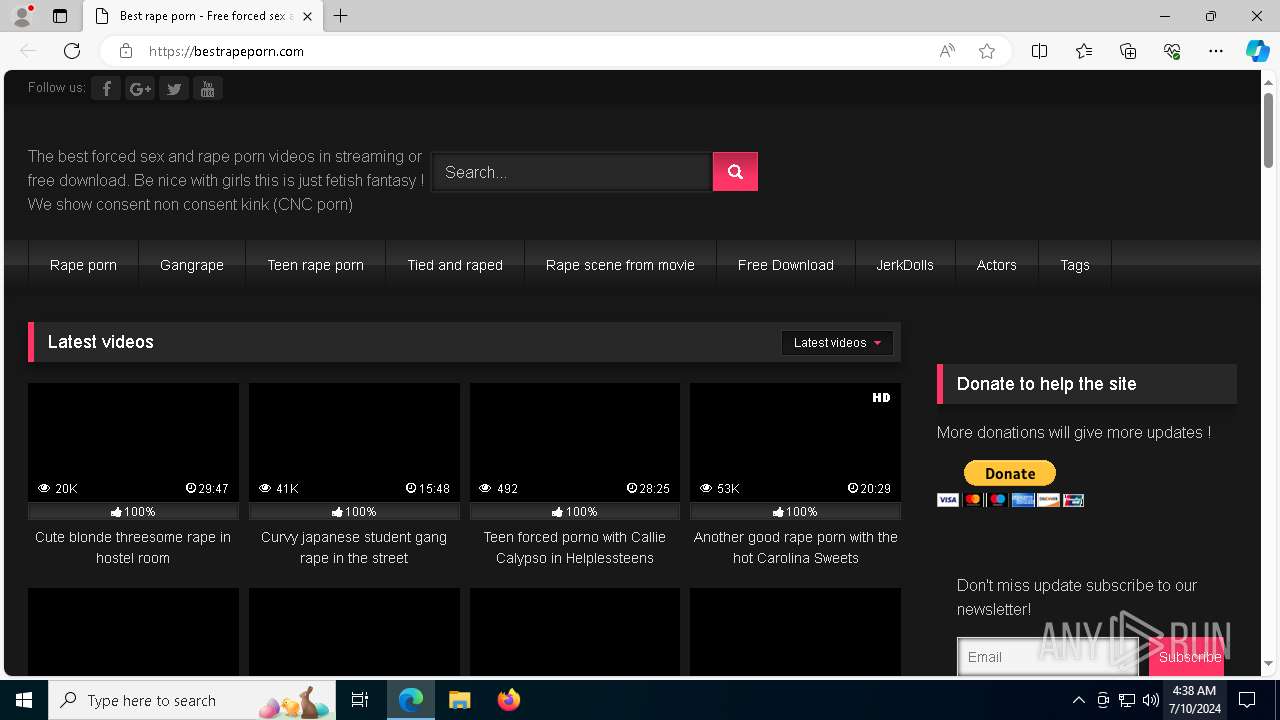Open the network status tray icon
The image size is (1280, 720).
point(1127,700)
